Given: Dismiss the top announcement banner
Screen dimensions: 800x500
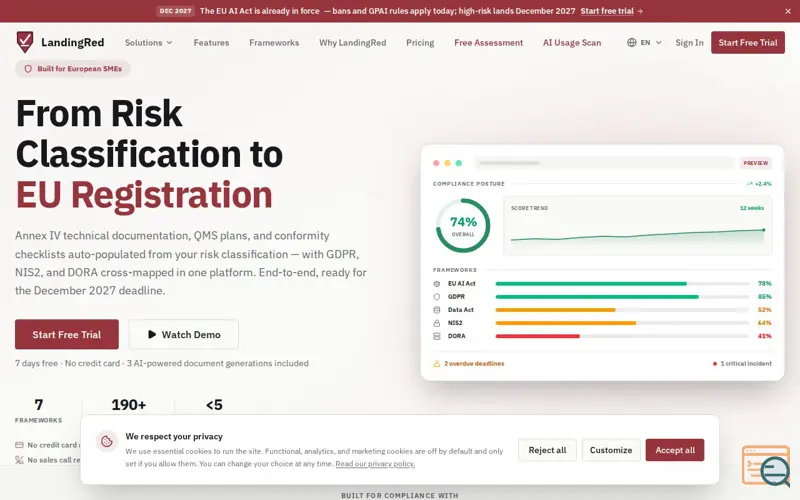Looking at the screenshot, I should [788, 11].
